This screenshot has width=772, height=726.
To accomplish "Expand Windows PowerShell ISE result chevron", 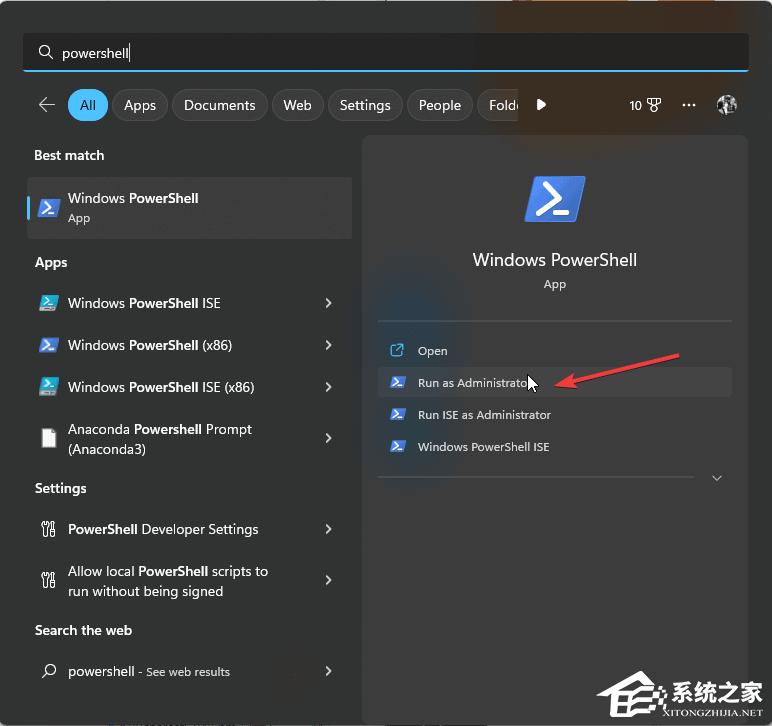I will click(328, 303).
